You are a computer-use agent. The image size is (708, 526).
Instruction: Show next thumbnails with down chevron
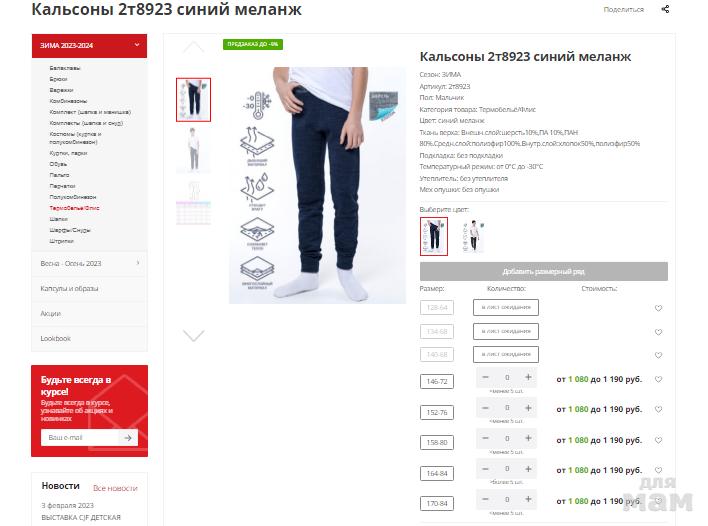click(x=193, y=335)
